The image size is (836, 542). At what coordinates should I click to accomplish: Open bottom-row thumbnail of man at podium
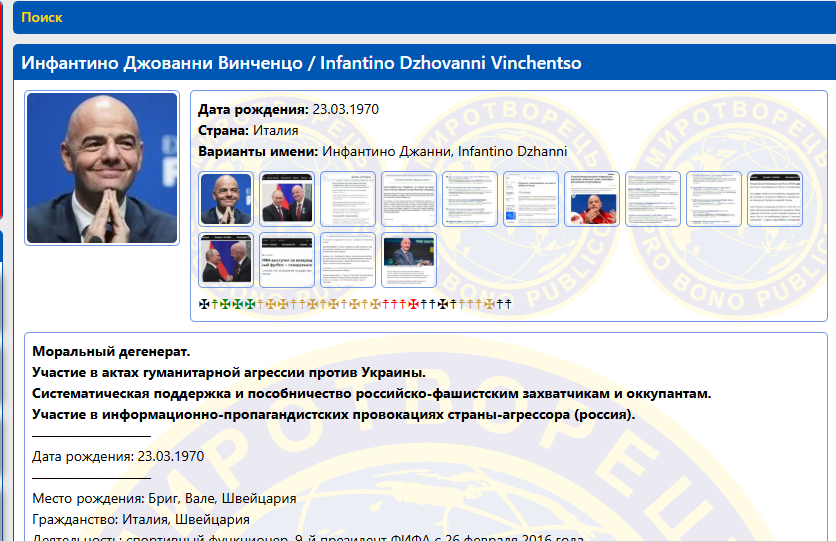409,260
